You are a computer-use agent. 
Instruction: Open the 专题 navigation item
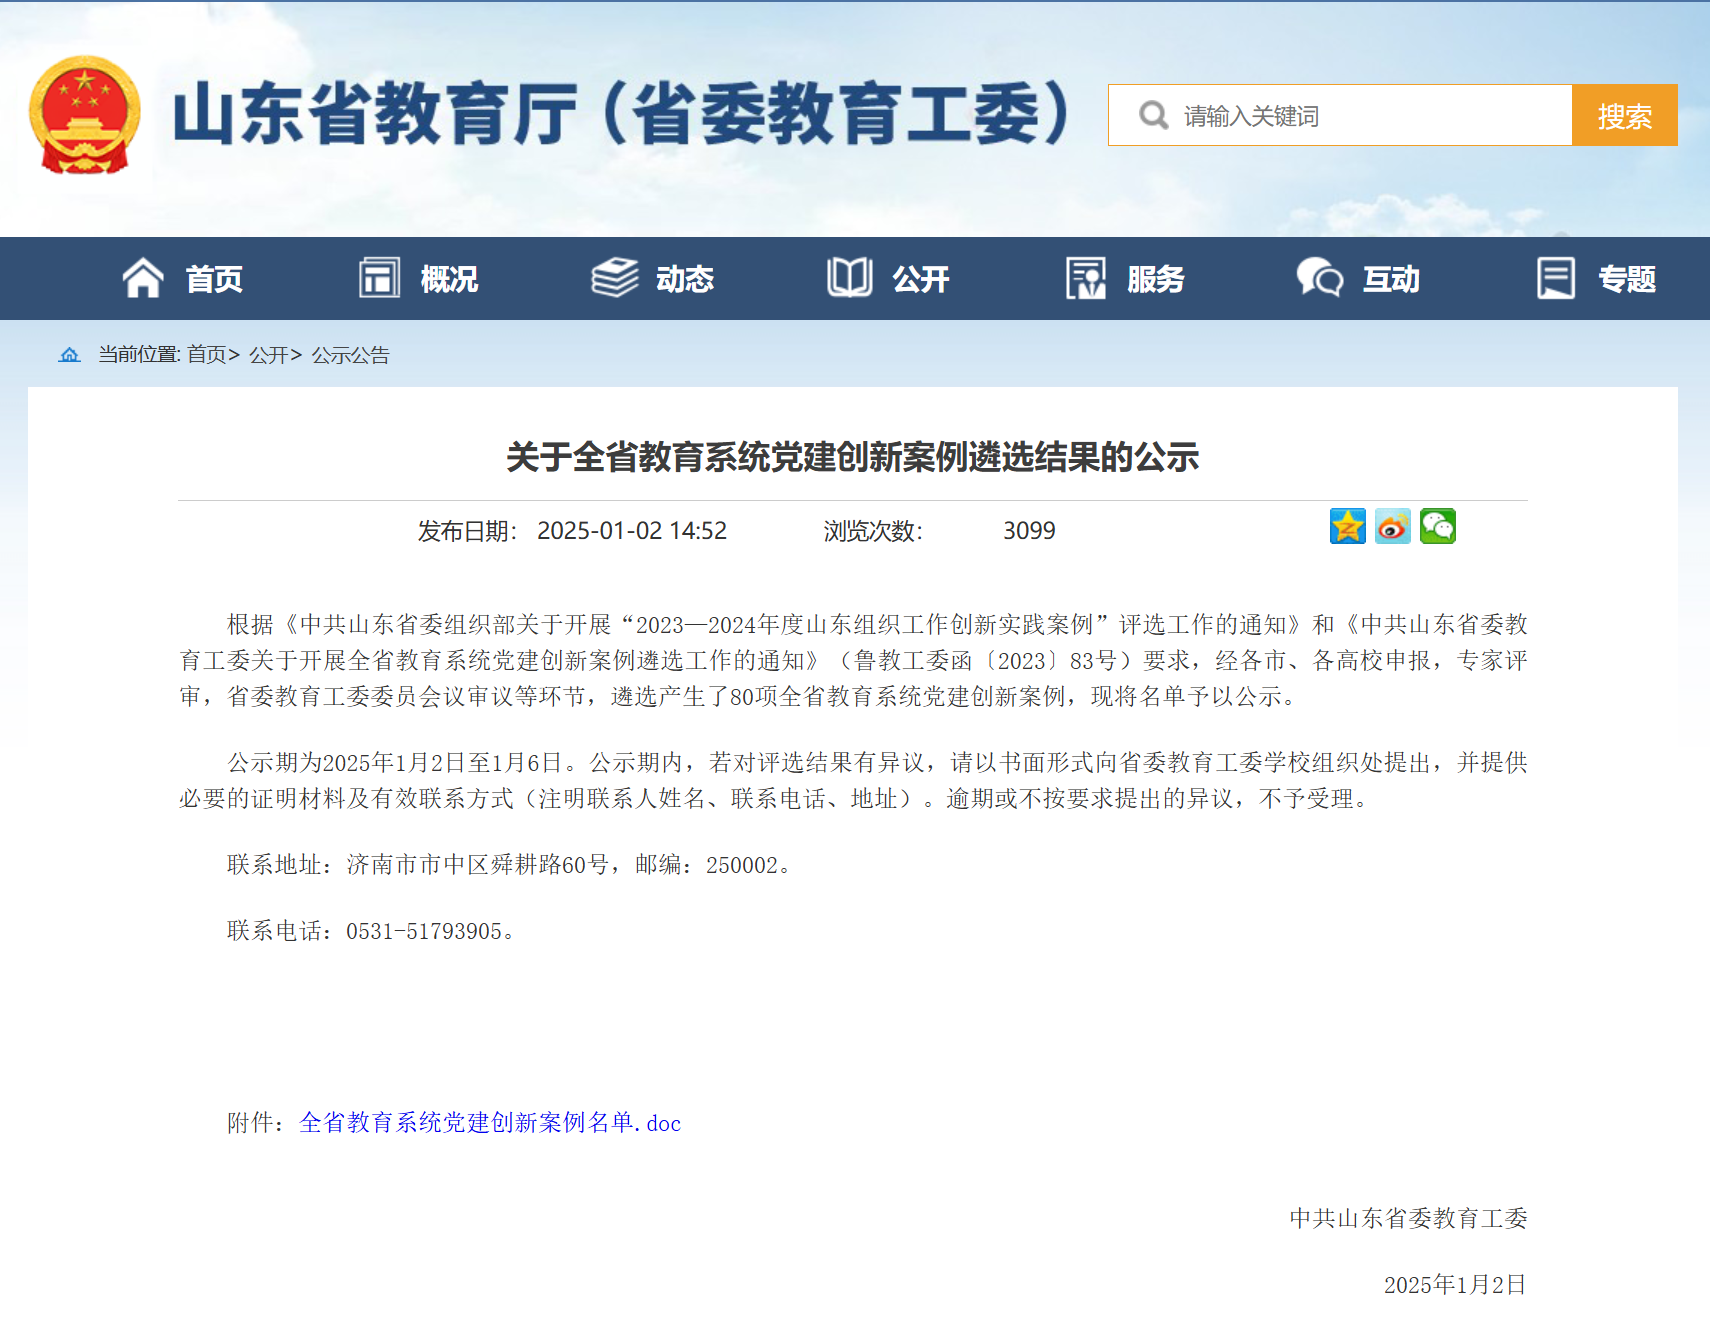coord(1627,279)
